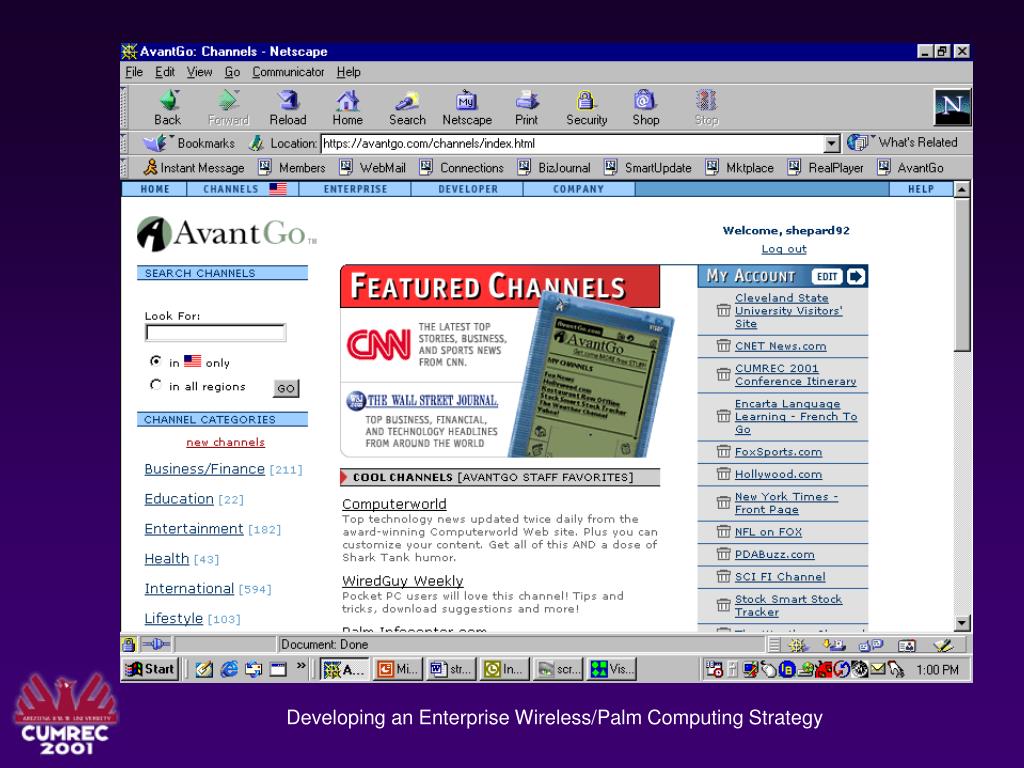Screen dimensions: 1024x768
Task: Click the EDIT button in My Account
Action: pos(827,276)
